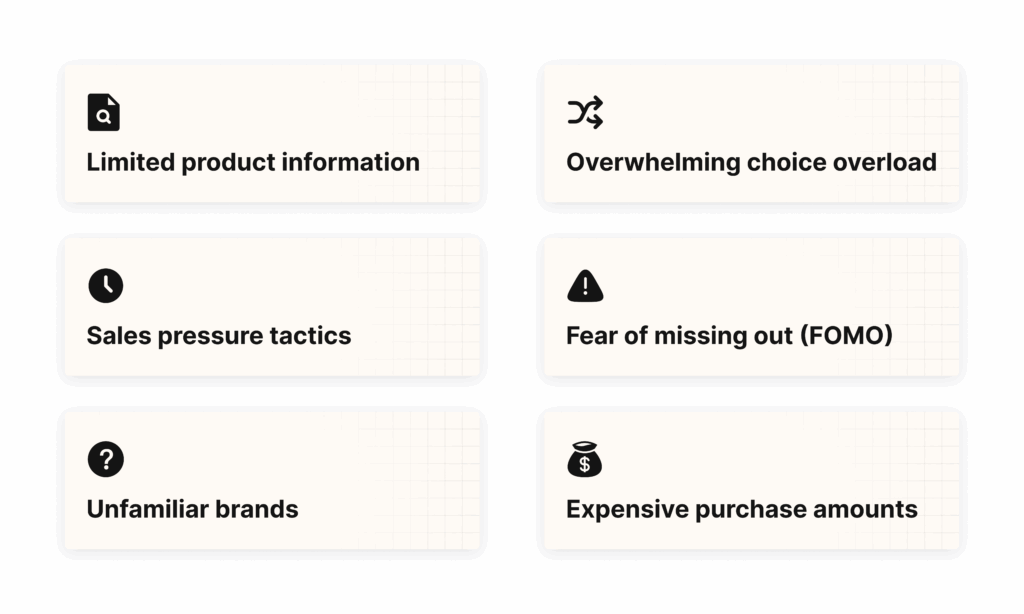Click the warning triangle icon
The height and width of the screenshot is (614, 1024).
(585, 286)
